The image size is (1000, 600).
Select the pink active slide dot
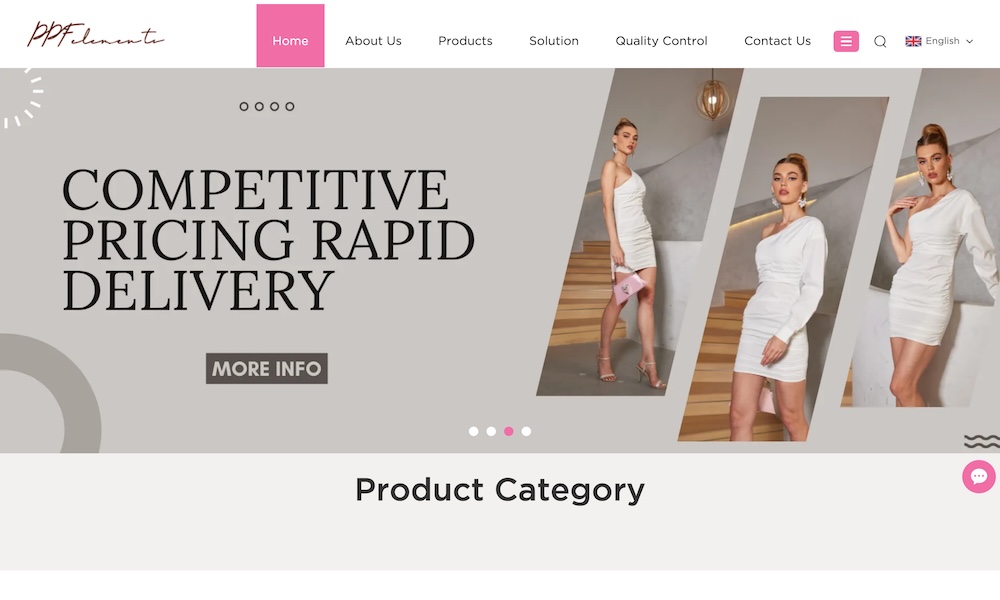[x=508, y=432]
